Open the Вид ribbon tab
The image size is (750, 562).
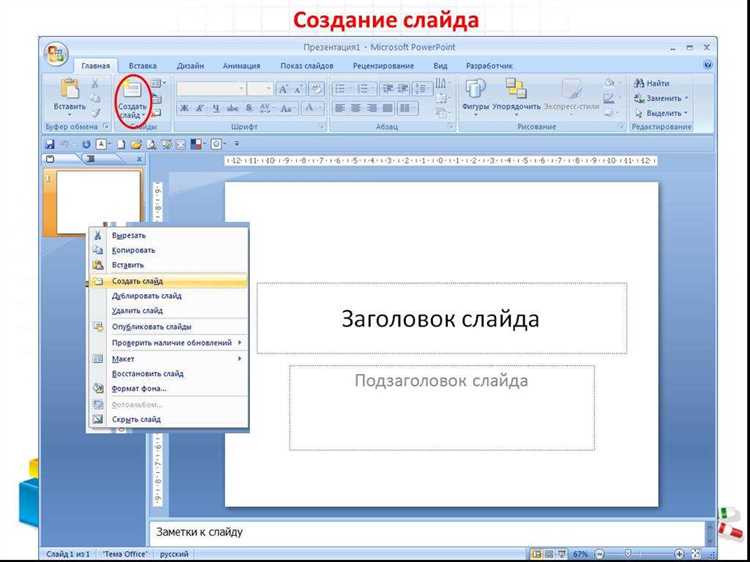440,66
